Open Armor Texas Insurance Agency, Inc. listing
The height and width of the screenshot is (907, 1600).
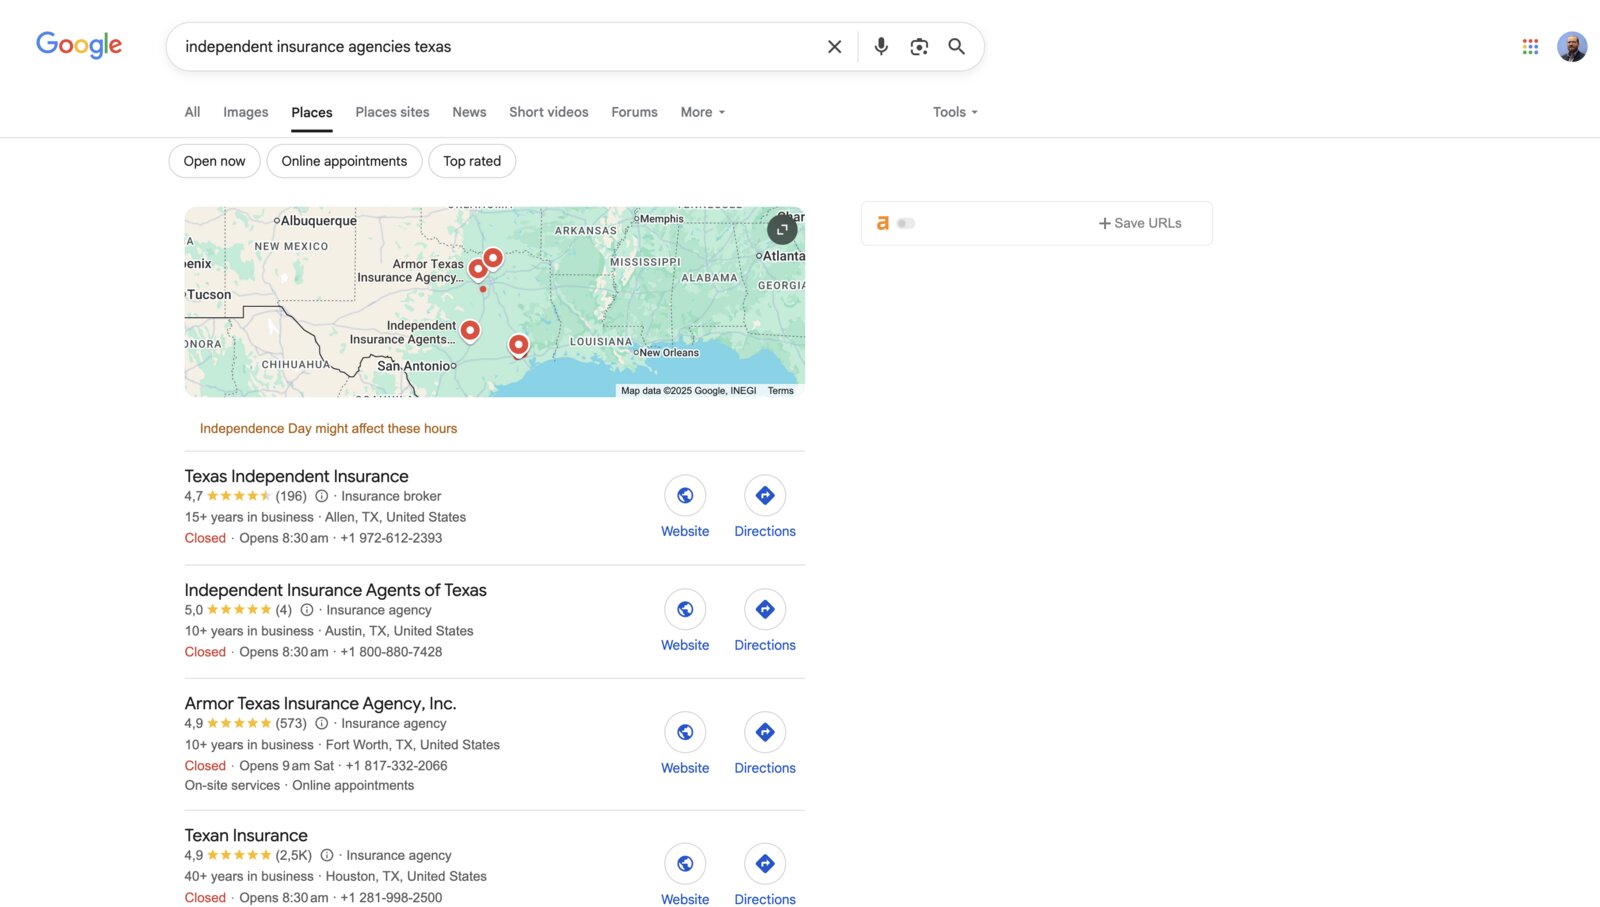(320, 703)
